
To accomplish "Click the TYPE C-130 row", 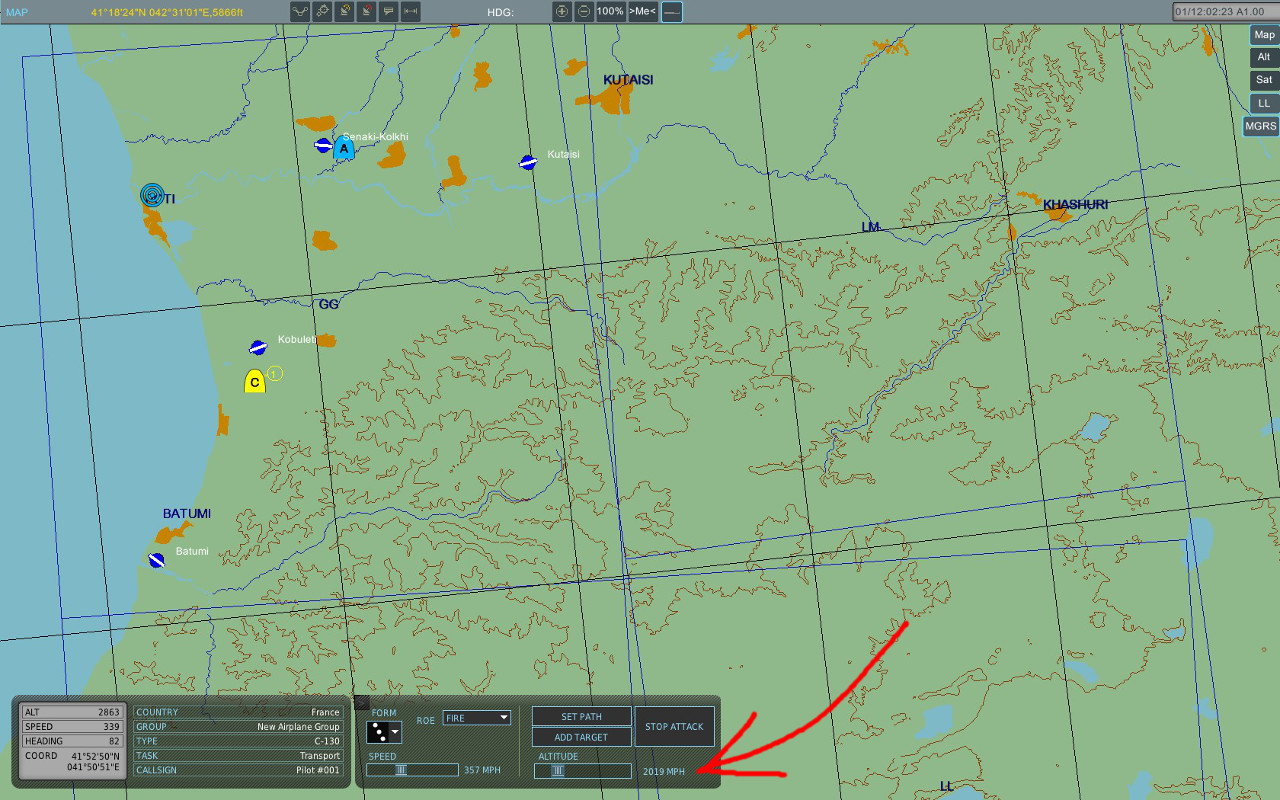I will point(238,741).
